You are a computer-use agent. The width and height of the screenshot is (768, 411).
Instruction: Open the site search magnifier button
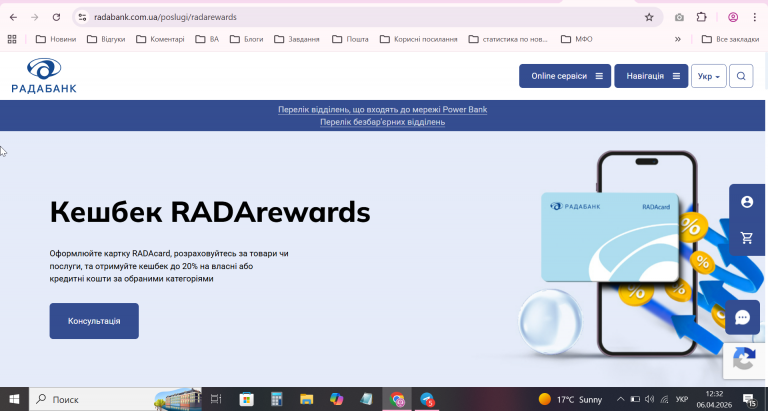[741, 76]
